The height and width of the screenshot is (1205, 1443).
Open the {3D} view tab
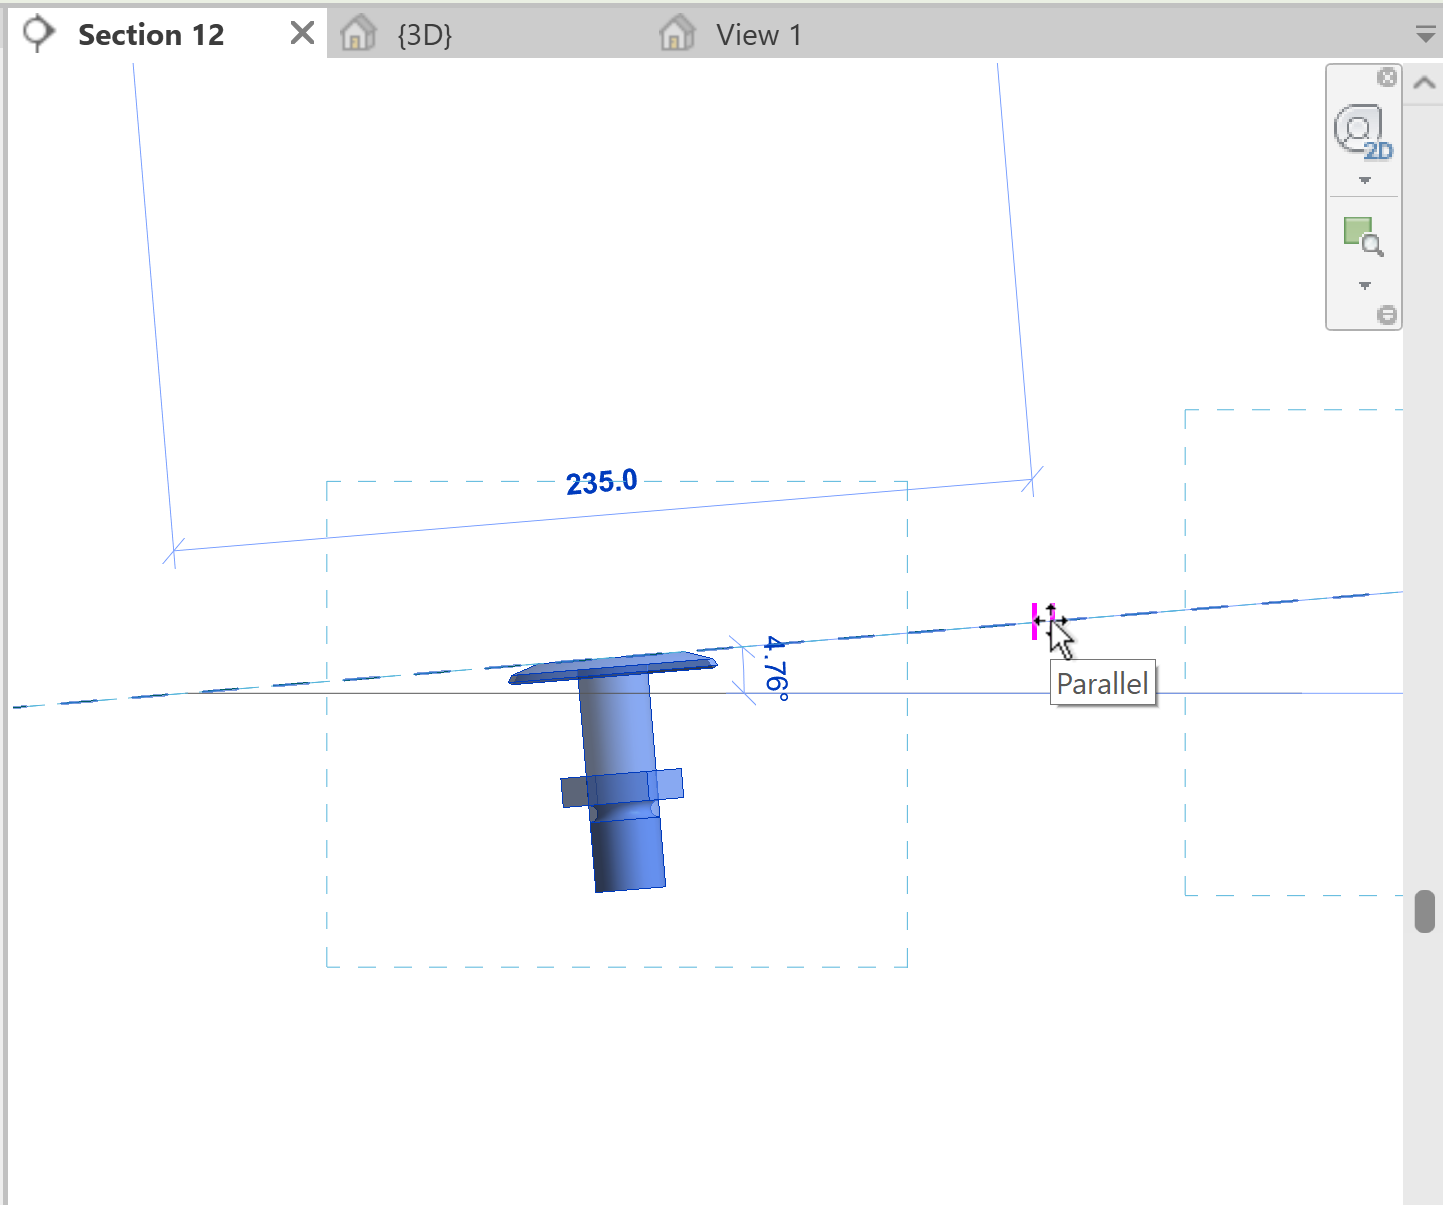pyautogui.click(x=425, y=35)
